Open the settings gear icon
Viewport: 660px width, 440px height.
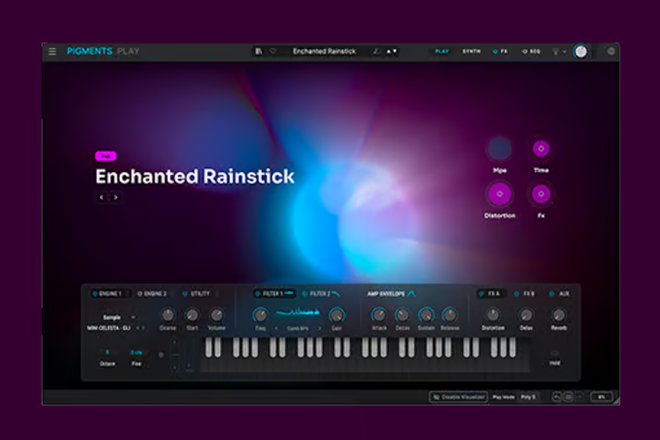(611, 51)
